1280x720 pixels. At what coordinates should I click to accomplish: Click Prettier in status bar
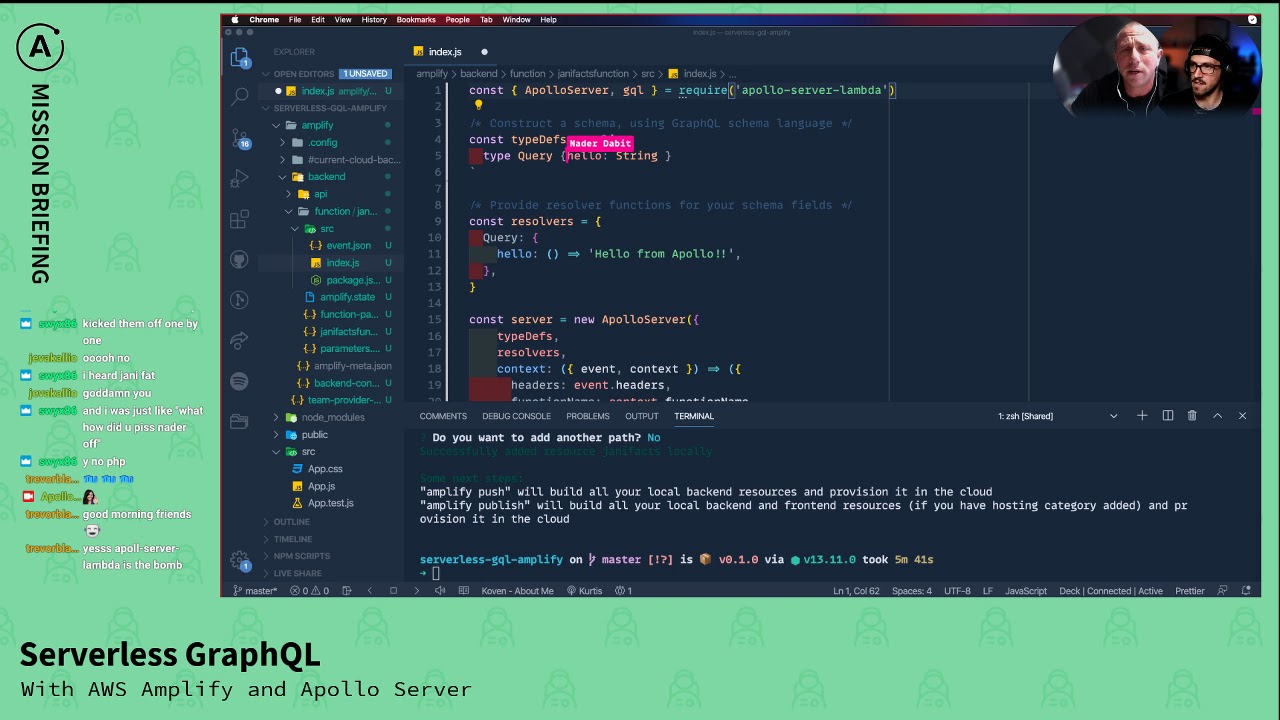pos(1189,591)
